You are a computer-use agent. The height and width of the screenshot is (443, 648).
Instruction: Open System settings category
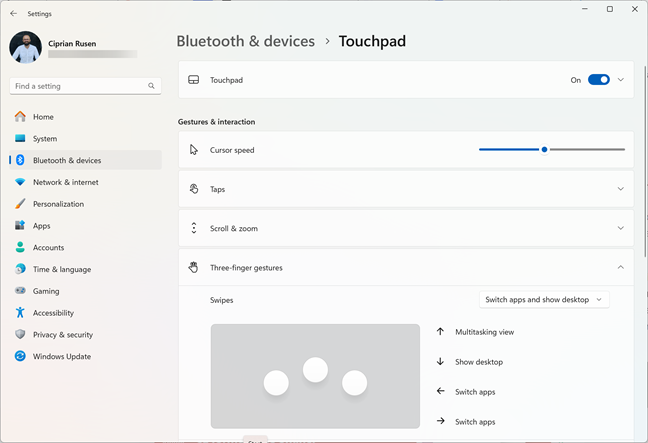click(86, 138)
